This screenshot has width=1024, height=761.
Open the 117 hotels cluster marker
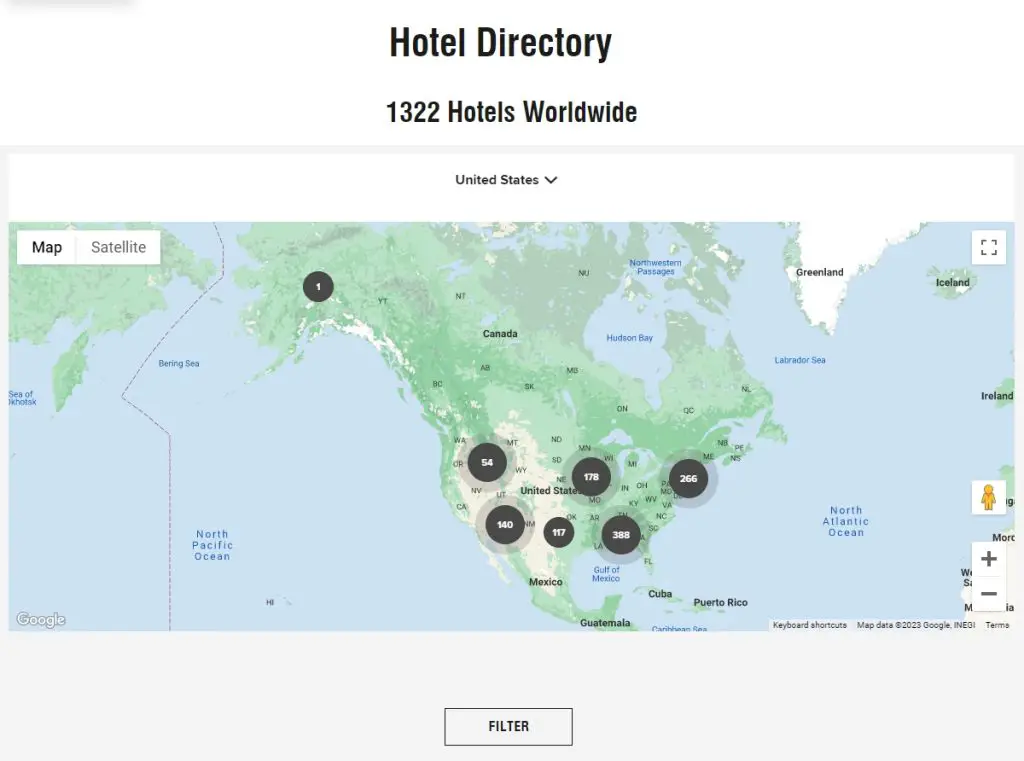point(559,532)
